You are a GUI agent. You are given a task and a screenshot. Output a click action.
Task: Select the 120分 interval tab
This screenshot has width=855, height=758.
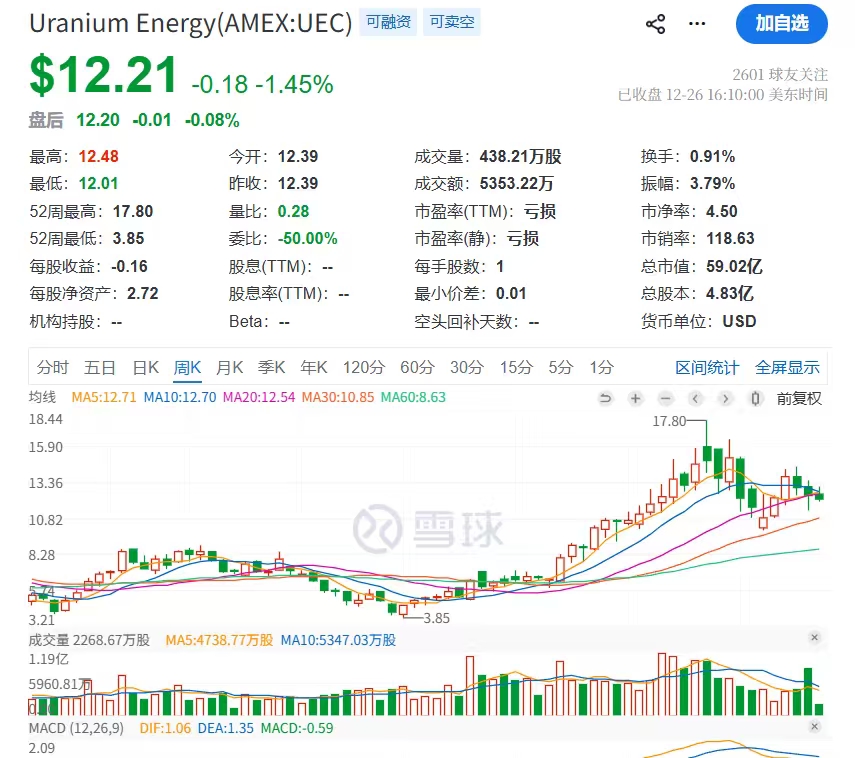364,368
